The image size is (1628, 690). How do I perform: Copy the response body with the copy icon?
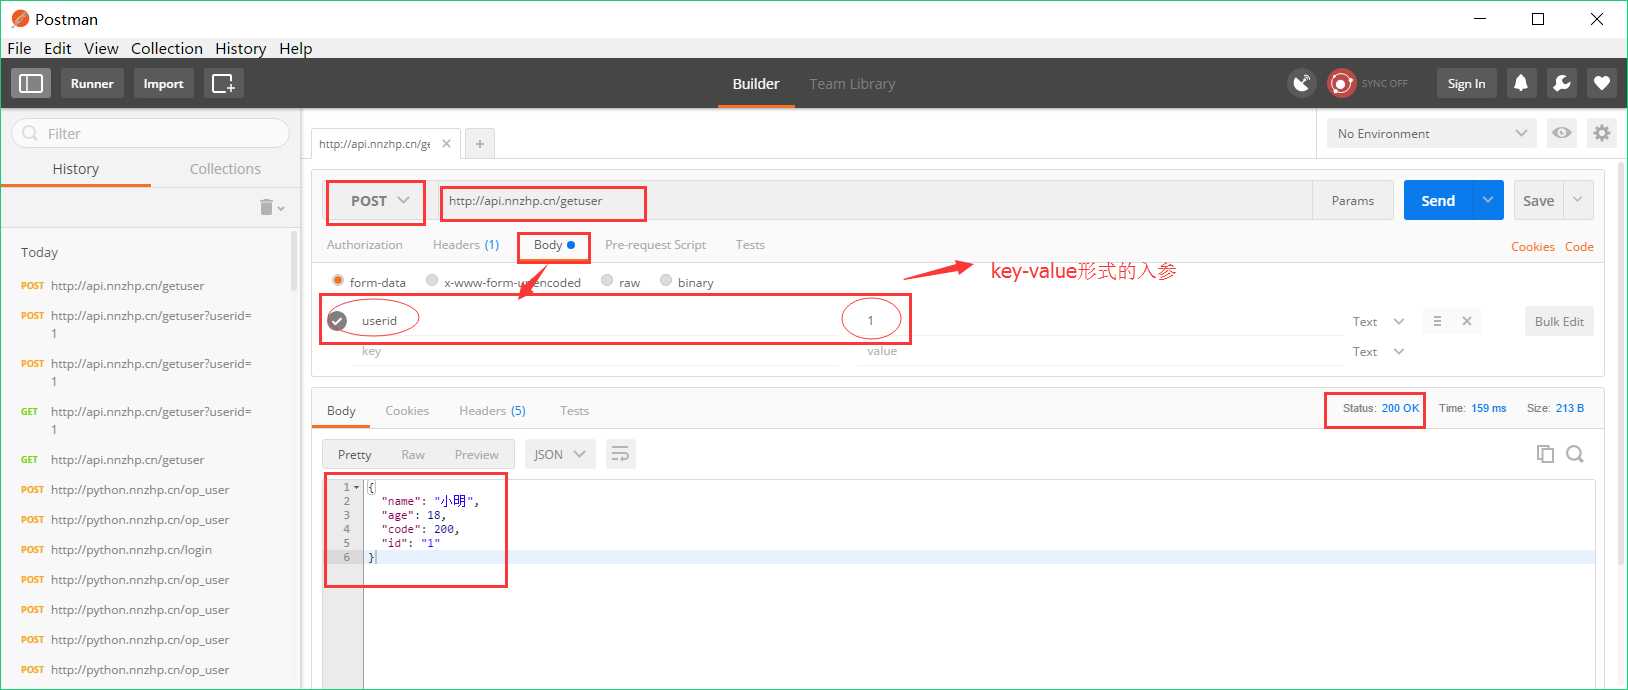coord(1545,454)
